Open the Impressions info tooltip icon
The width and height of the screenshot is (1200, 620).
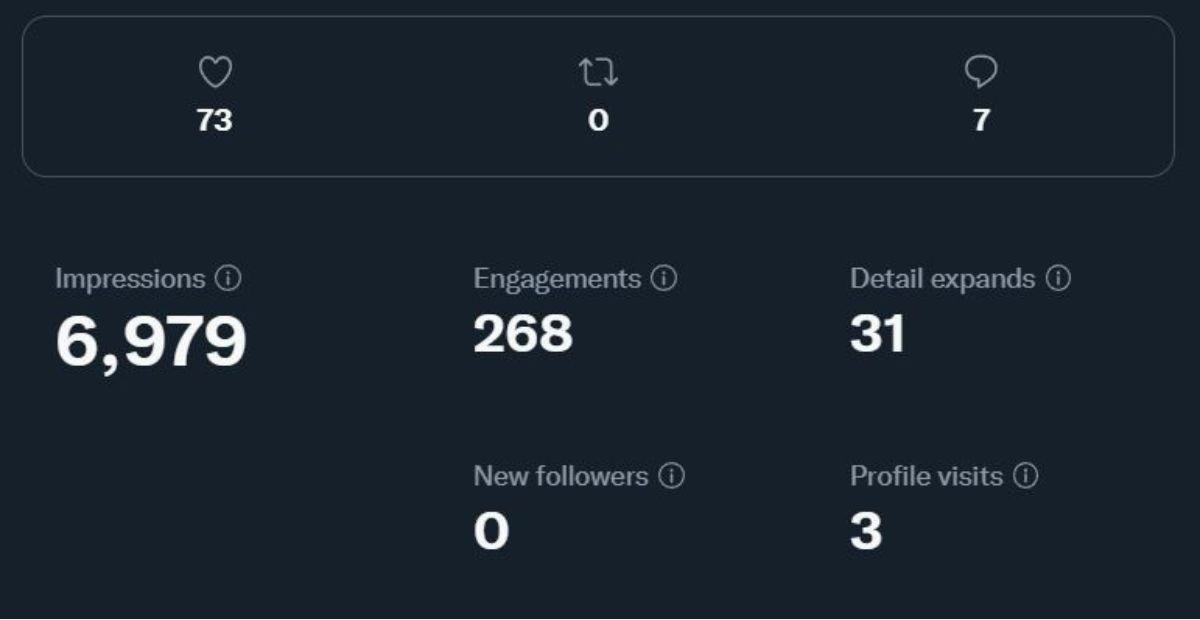(228, 279)
